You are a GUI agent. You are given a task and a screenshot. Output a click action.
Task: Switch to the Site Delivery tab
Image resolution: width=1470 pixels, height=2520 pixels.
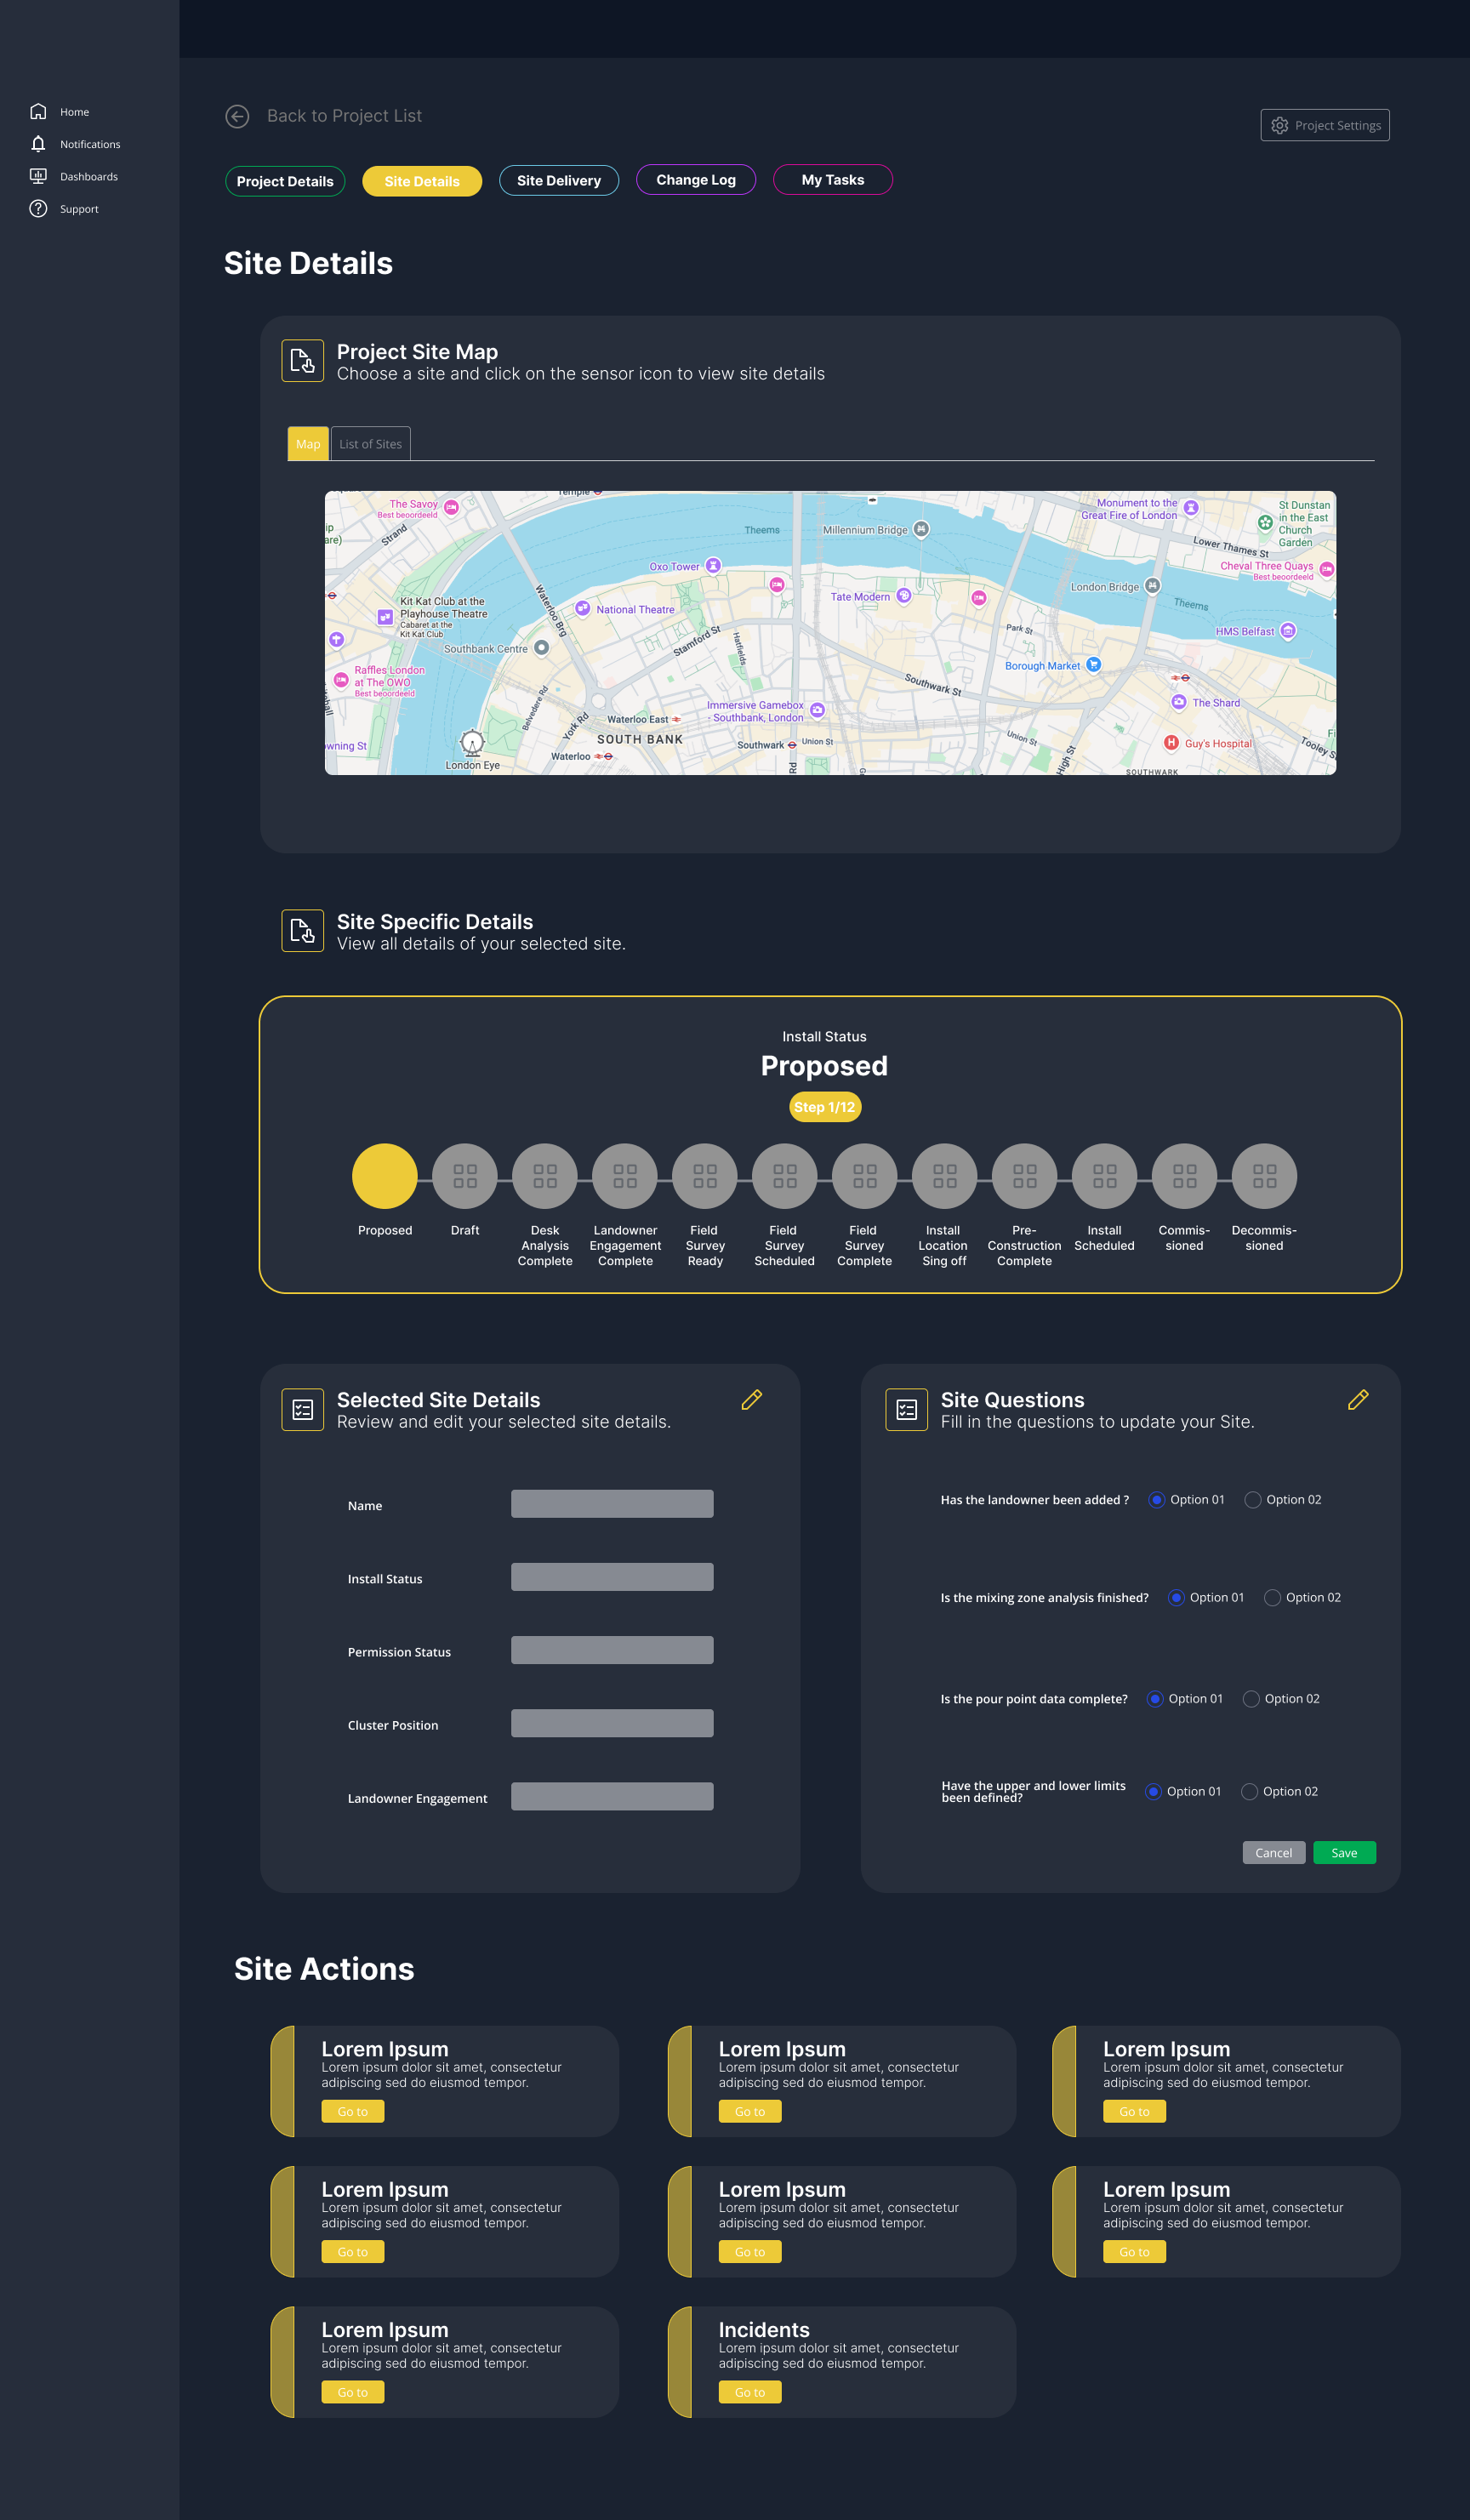[x=558, y=181]
